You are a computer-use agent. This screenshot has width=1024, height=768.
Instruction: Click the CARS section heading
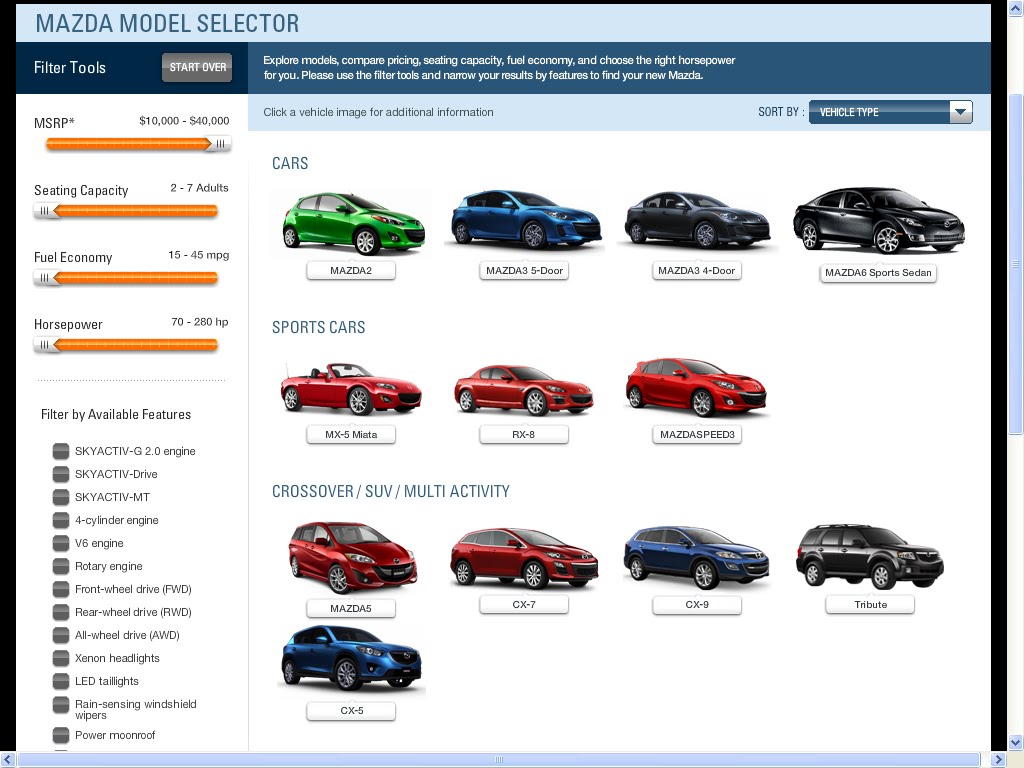pyautogui.click(x=290, y=163)
